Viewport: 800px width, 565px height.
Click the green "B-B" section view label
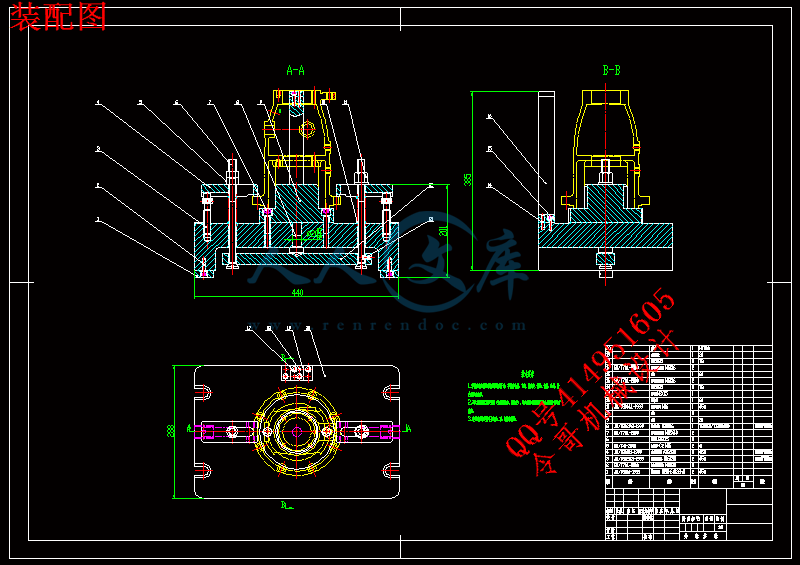point(611,70)
